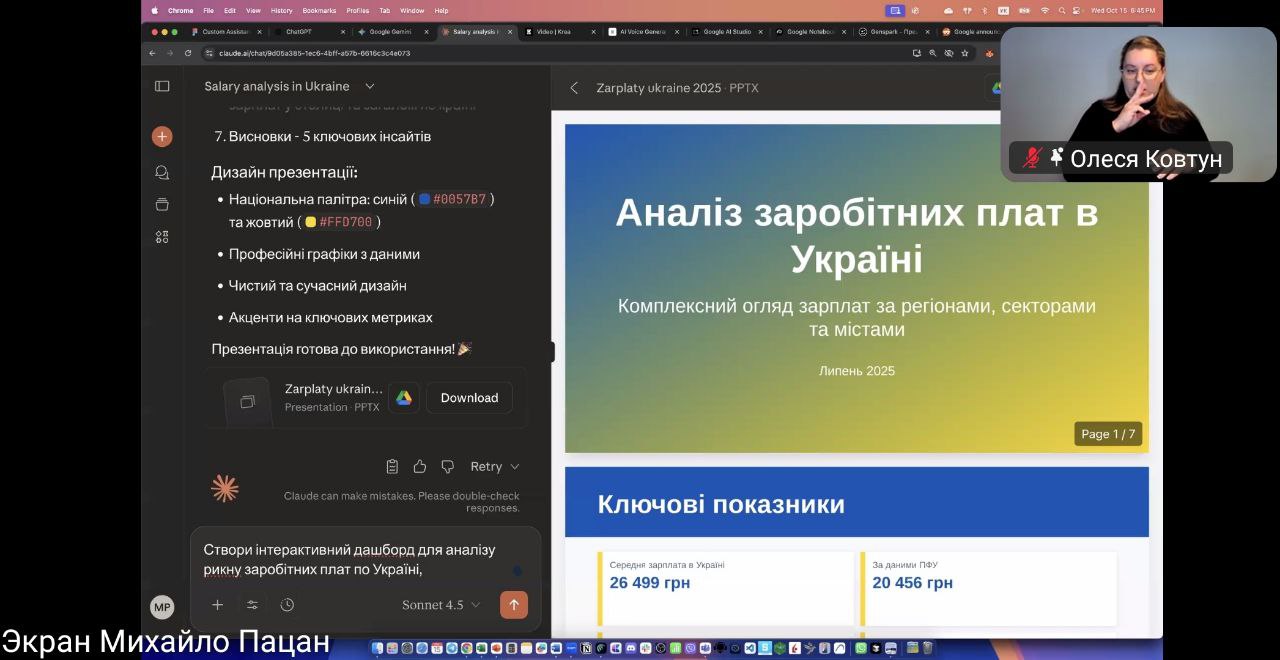Screen dimensions: 1280x660
Task: Open the Artifacts icon in the sidebar
Action: tap(162, 237)
